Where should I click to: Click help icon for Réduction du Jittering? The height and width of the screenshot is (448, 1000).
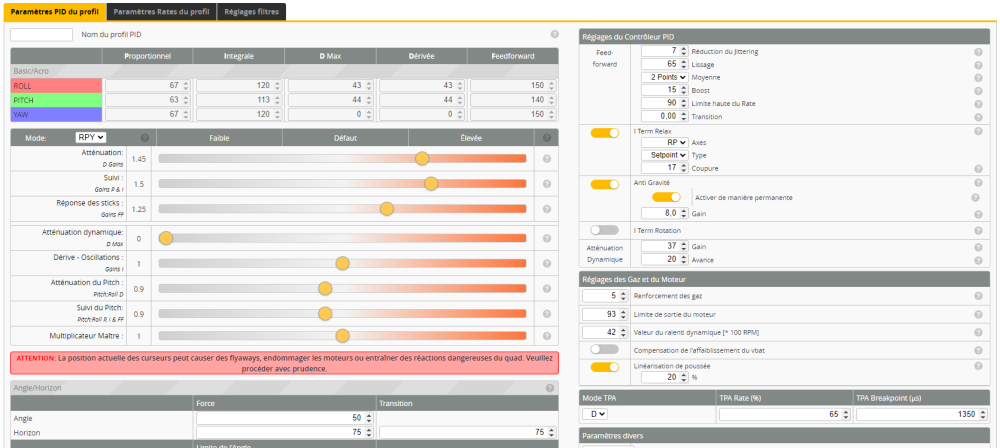(976, 50)
